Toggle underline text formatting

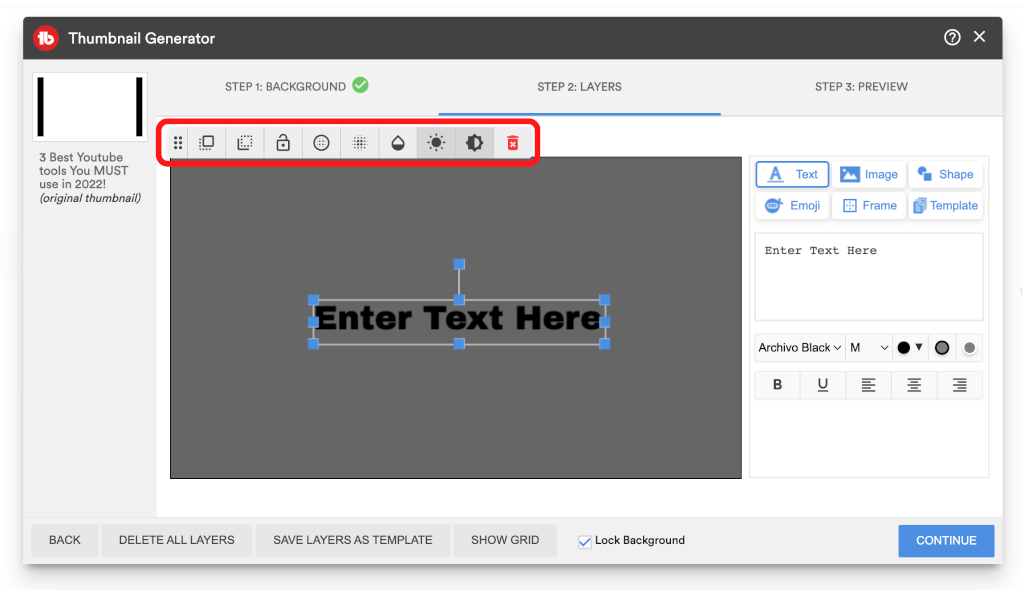823,385
